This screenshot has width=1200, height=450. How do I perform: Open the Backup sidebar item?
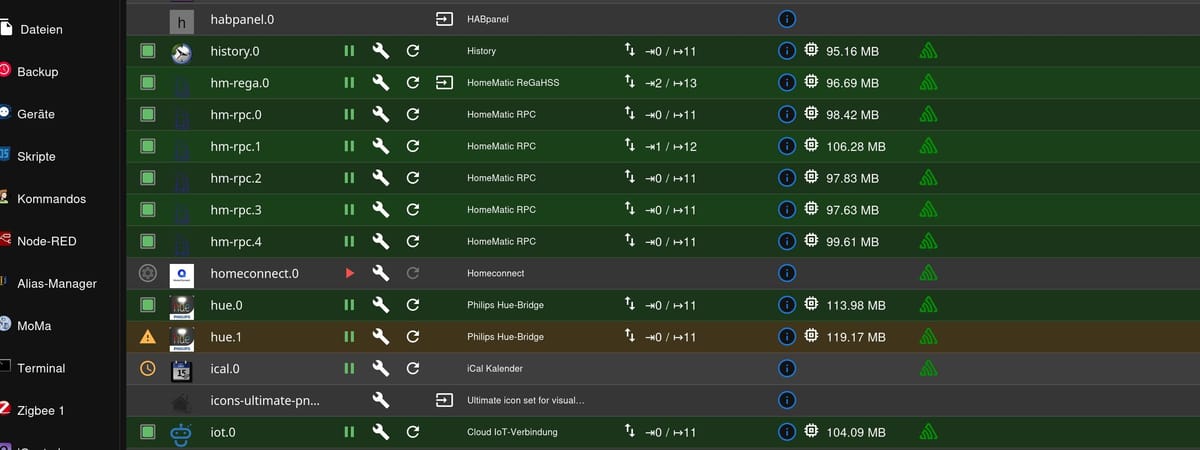(x=37, y=72)
